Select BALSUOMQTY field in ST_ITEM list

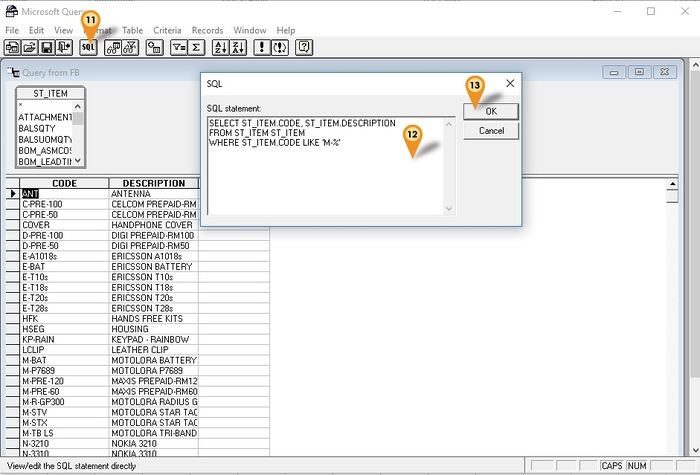[x=45, y=139]
